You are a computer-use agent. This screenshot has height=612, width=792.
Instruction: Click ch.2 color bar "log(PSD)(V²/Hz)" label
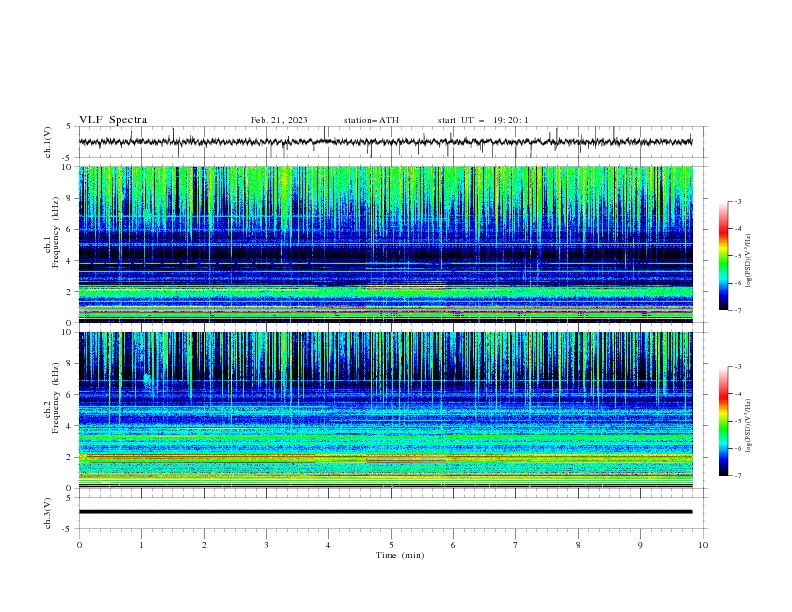pos(749,425)
